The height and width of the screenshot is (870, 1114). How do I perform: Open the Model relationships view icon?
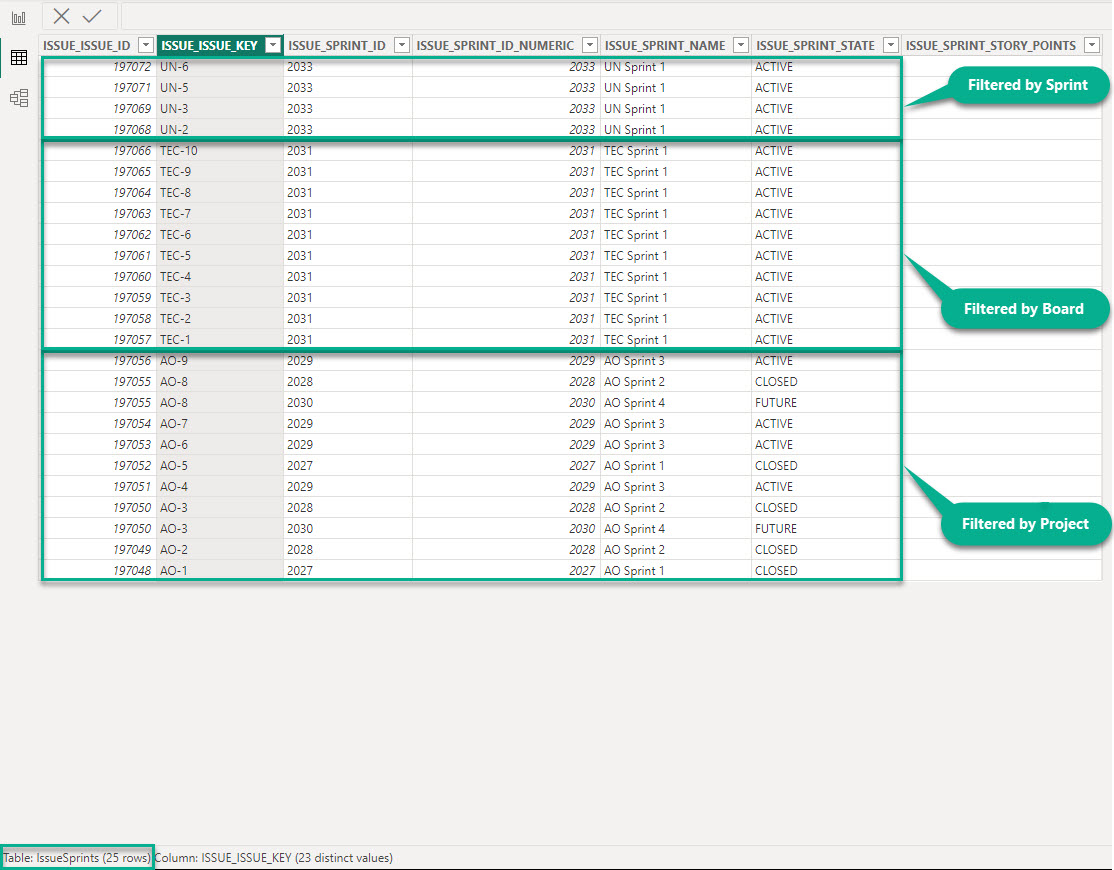click(x=18, y=98)
